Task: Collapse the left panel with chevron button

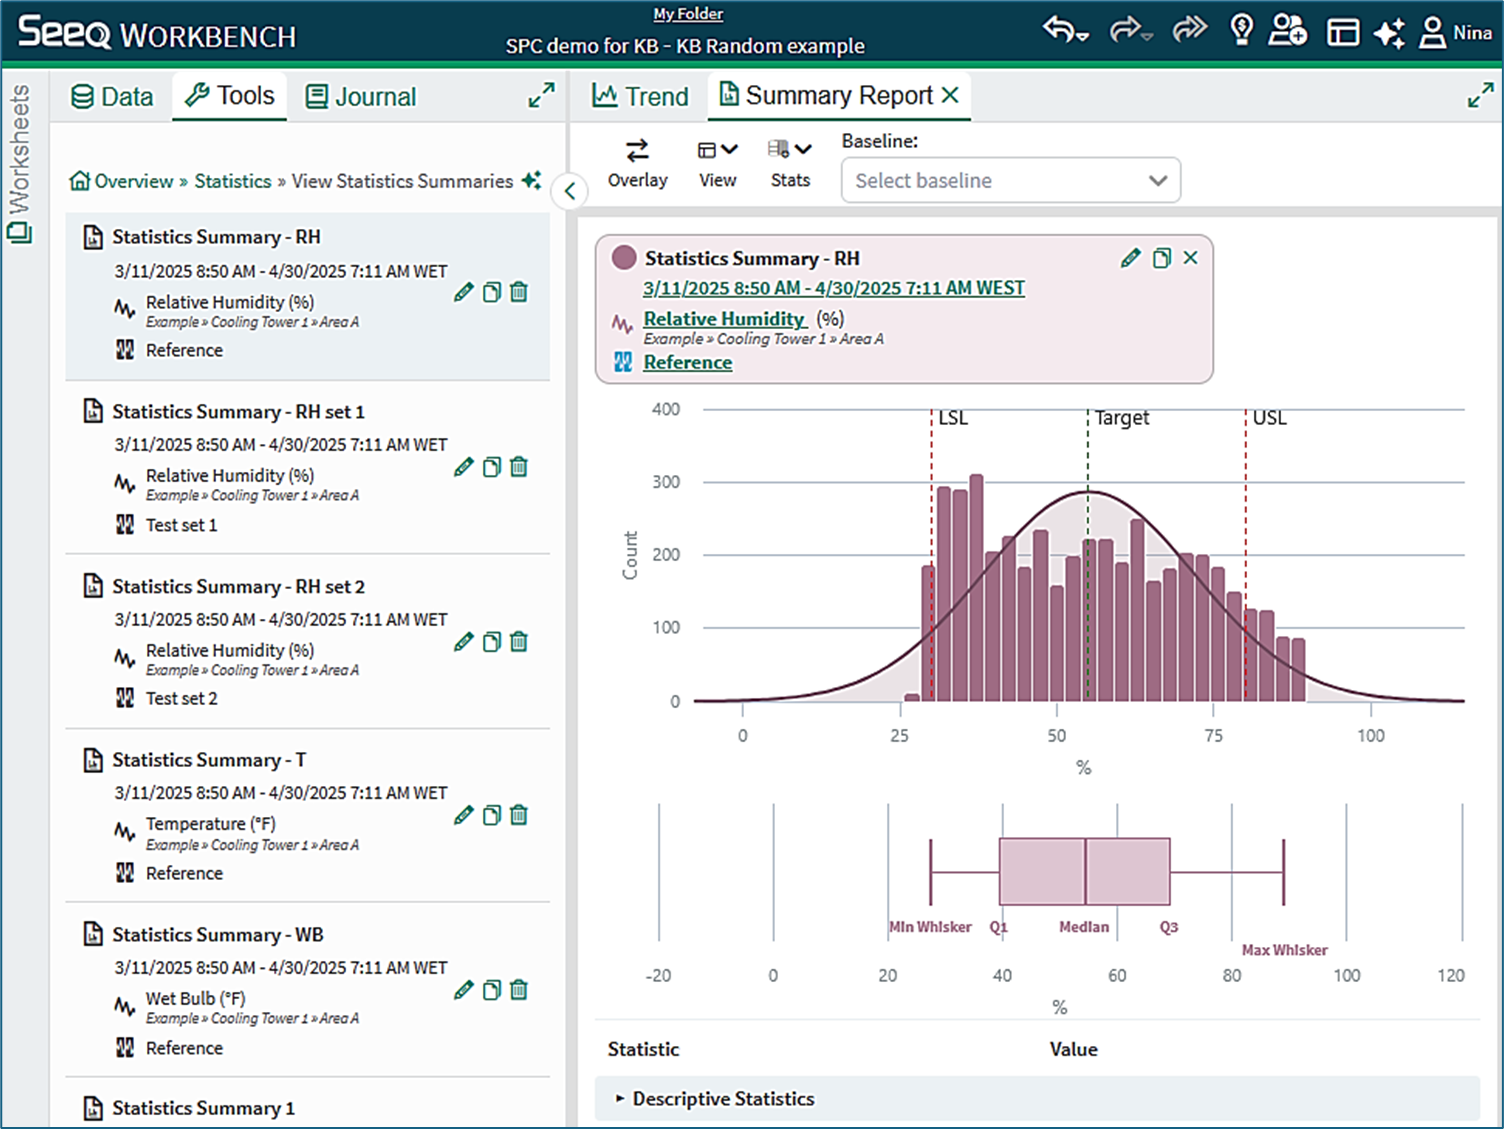Action: click(570, 191)
